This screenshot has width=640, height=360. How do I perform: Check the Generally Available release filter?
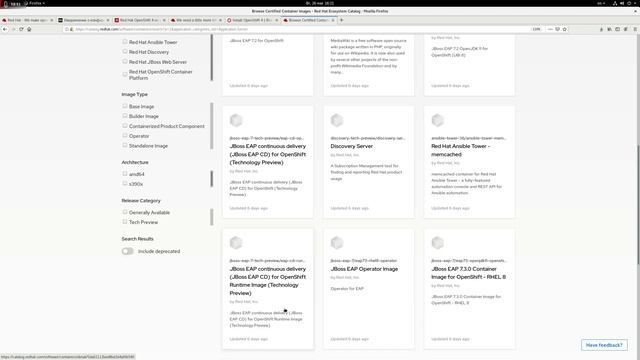point(125,212)
